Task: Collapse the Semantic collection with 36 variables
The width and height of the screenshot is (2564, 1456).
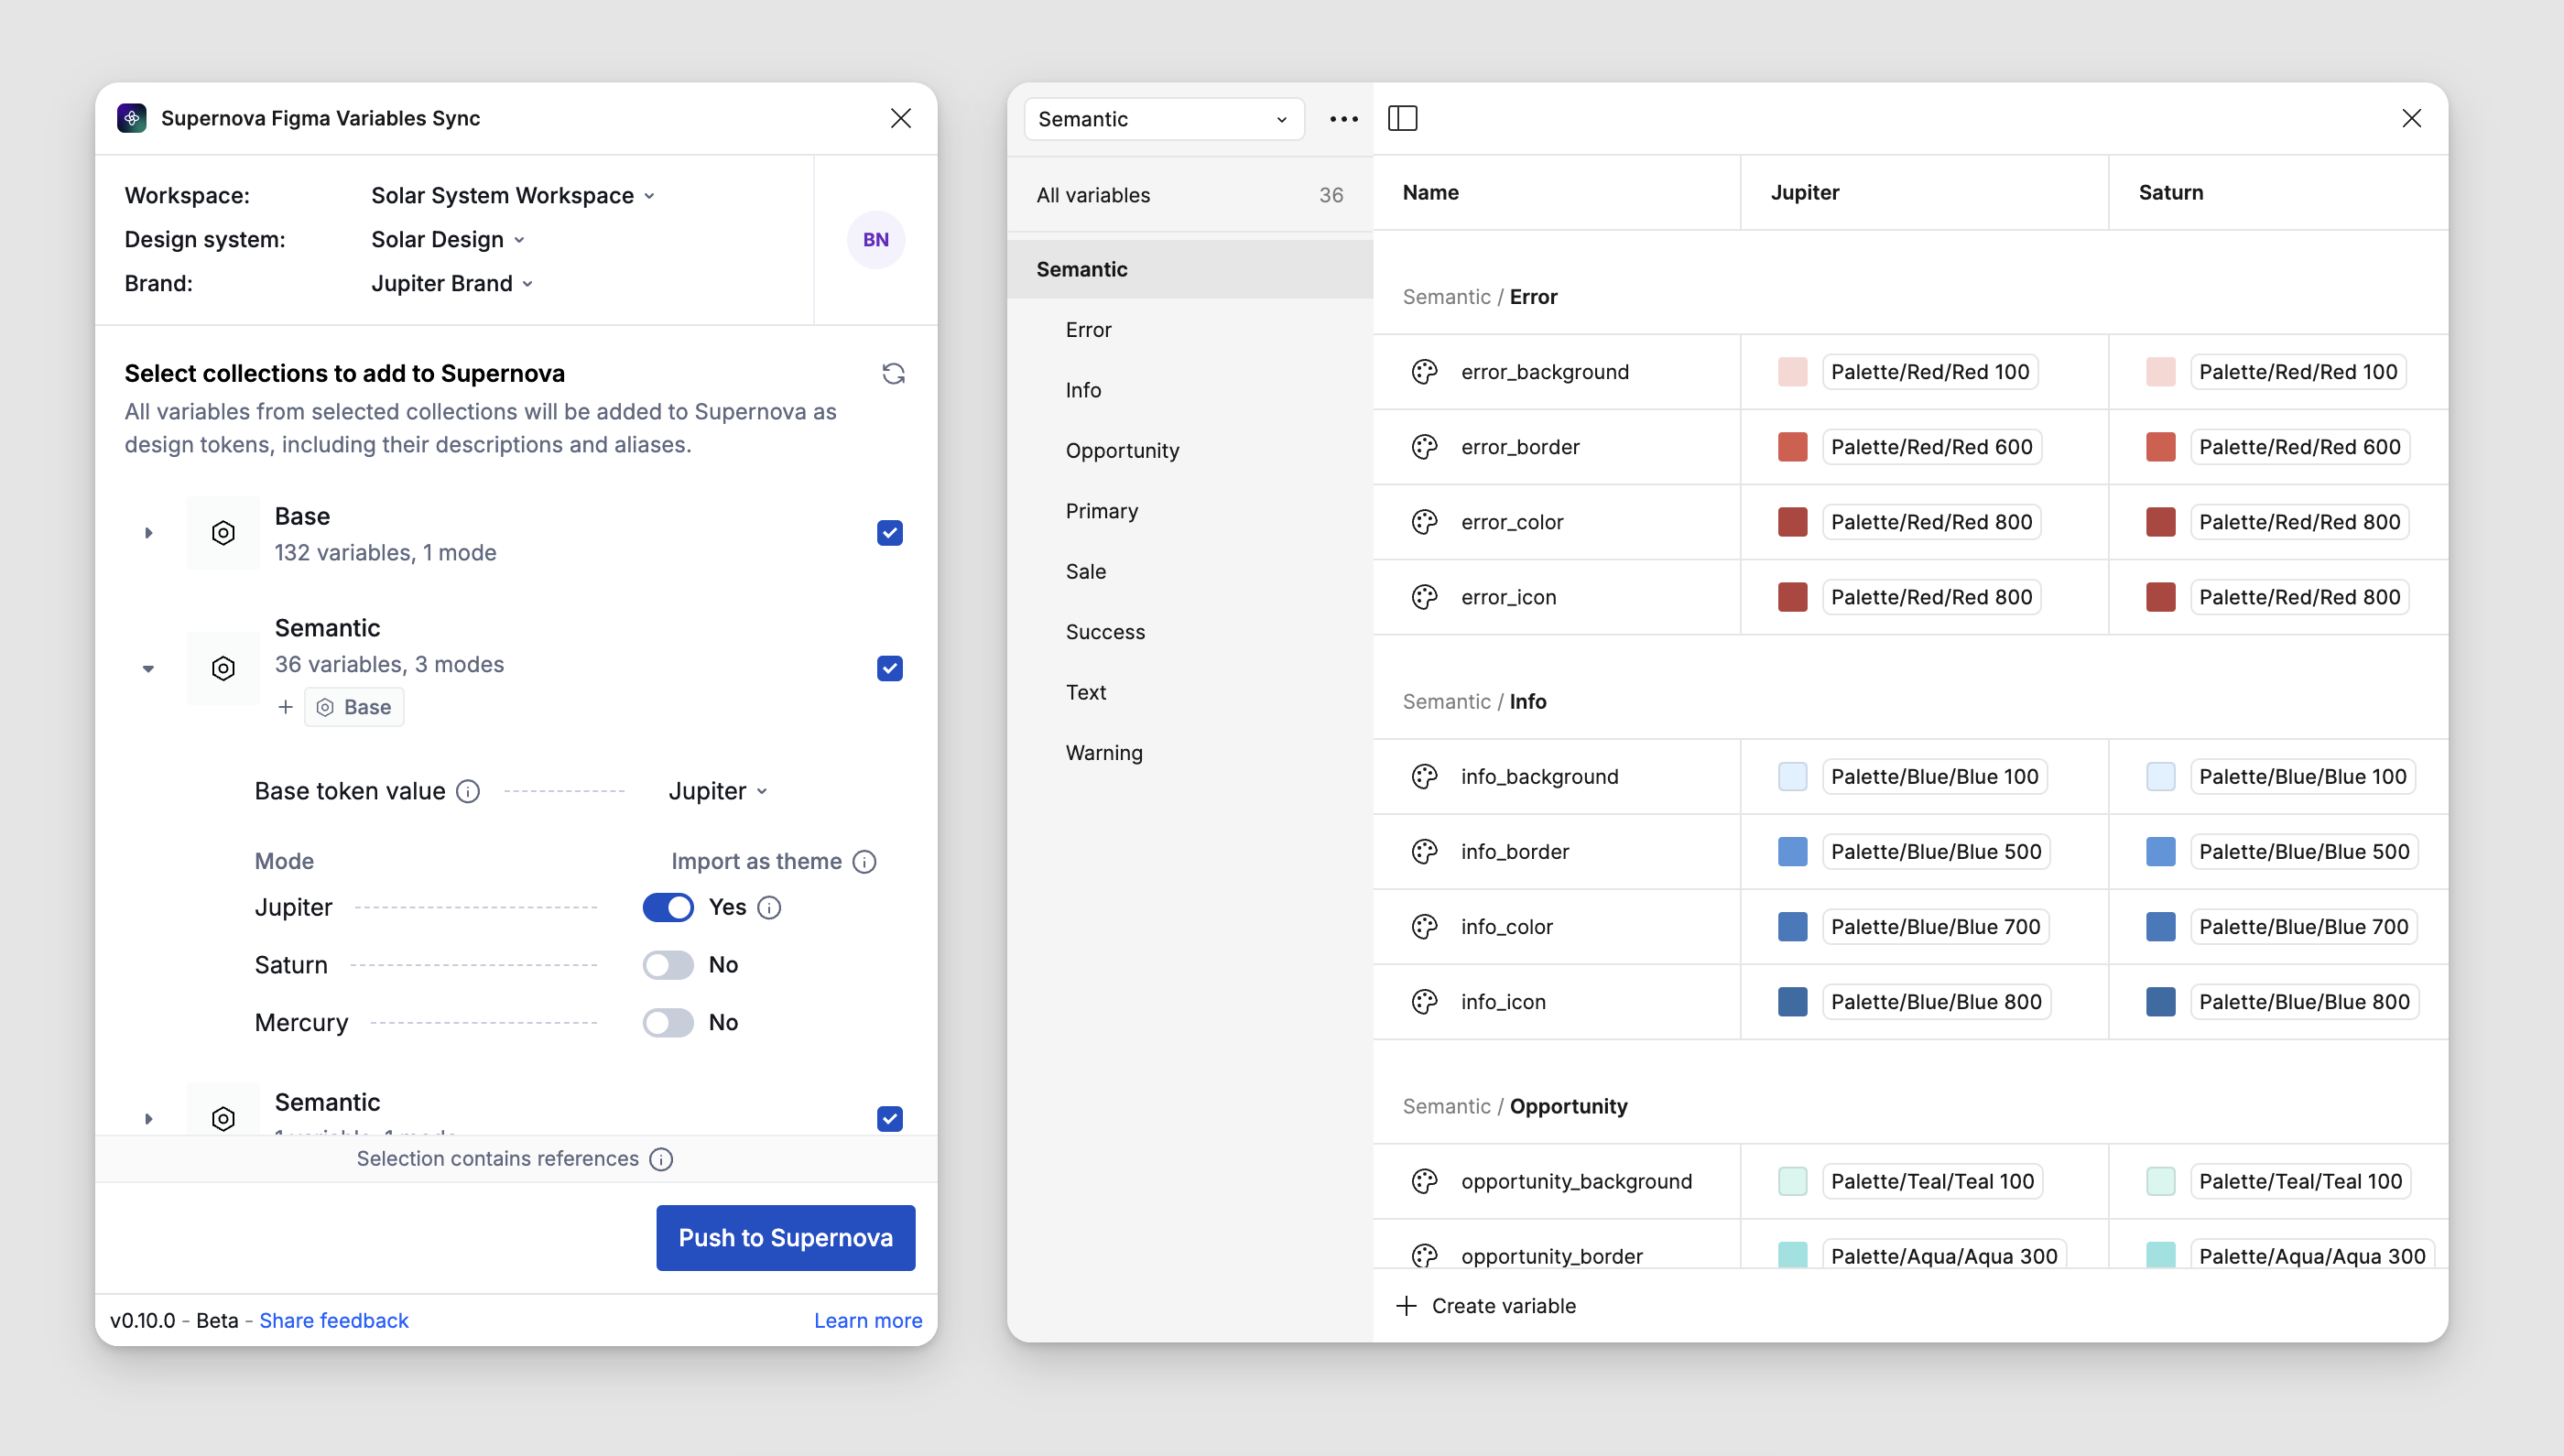Action: [x=148, y=669]
